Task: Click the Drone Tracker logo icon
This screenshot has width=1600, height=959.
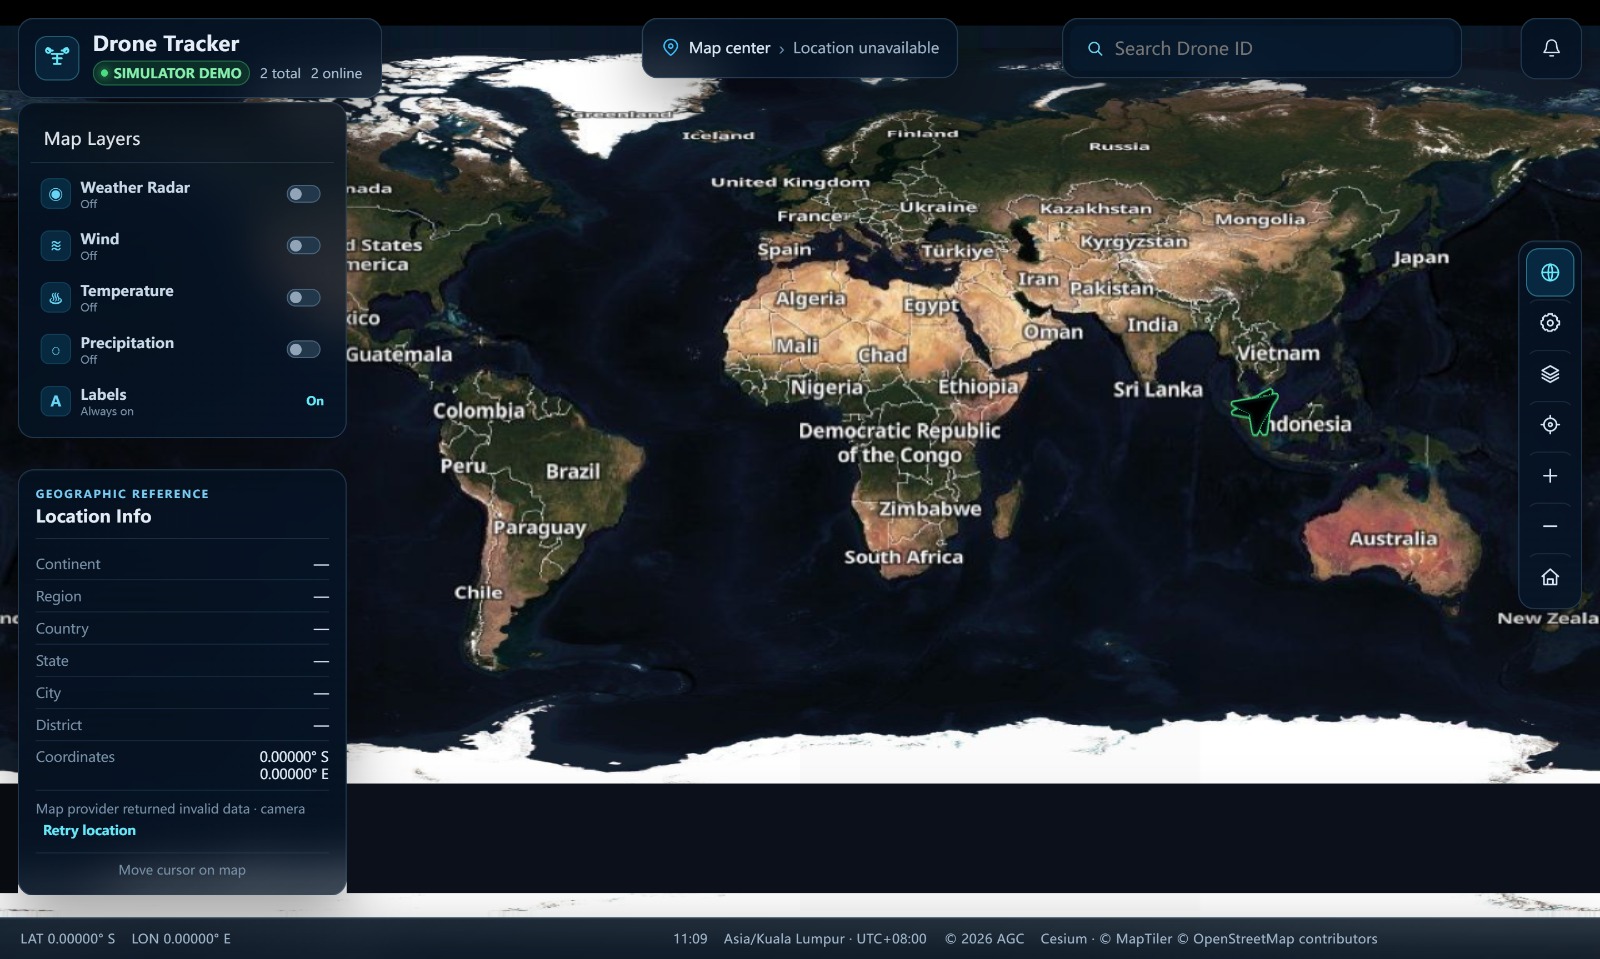Action: tap(57, 57)
